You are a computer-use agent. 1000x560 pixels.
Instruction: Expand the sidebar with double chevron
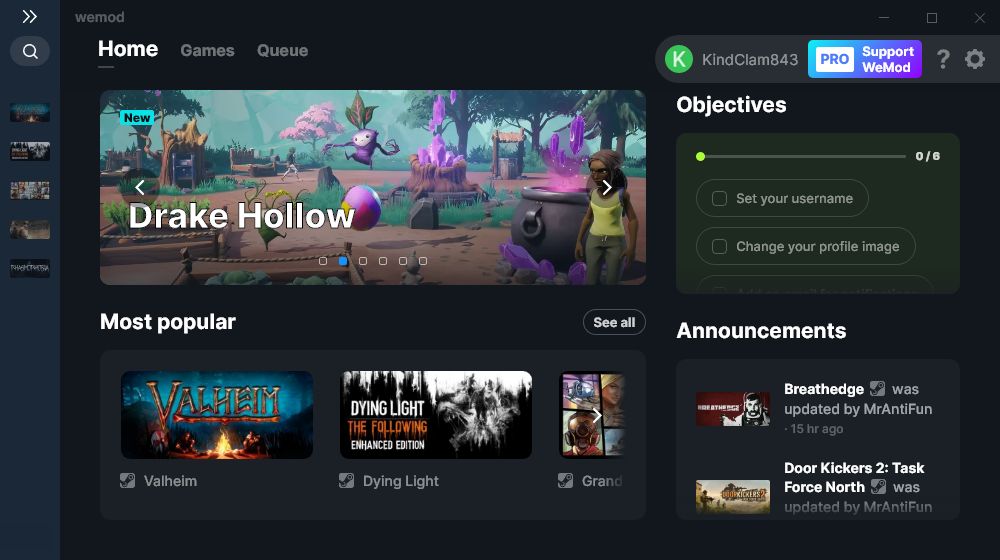[x=29, y=17]
